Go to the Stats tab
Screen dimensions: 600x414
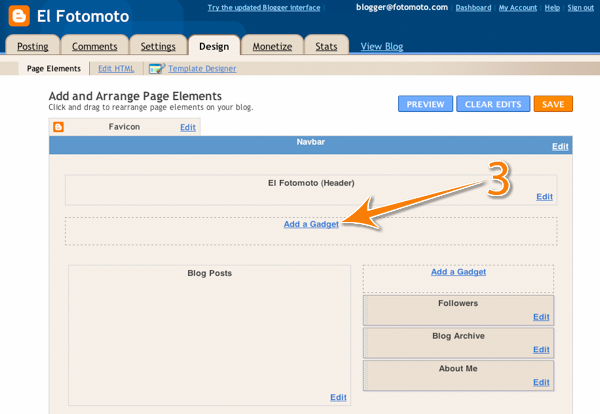(326, 46)
